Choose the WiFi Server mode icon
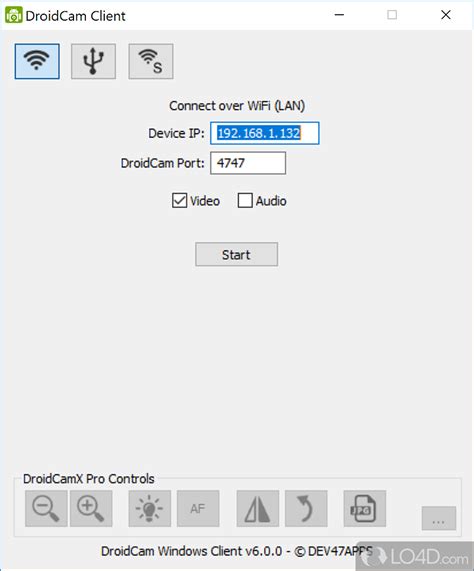The image size is (474, 571). pyautogui.click(x=151, y=61)
